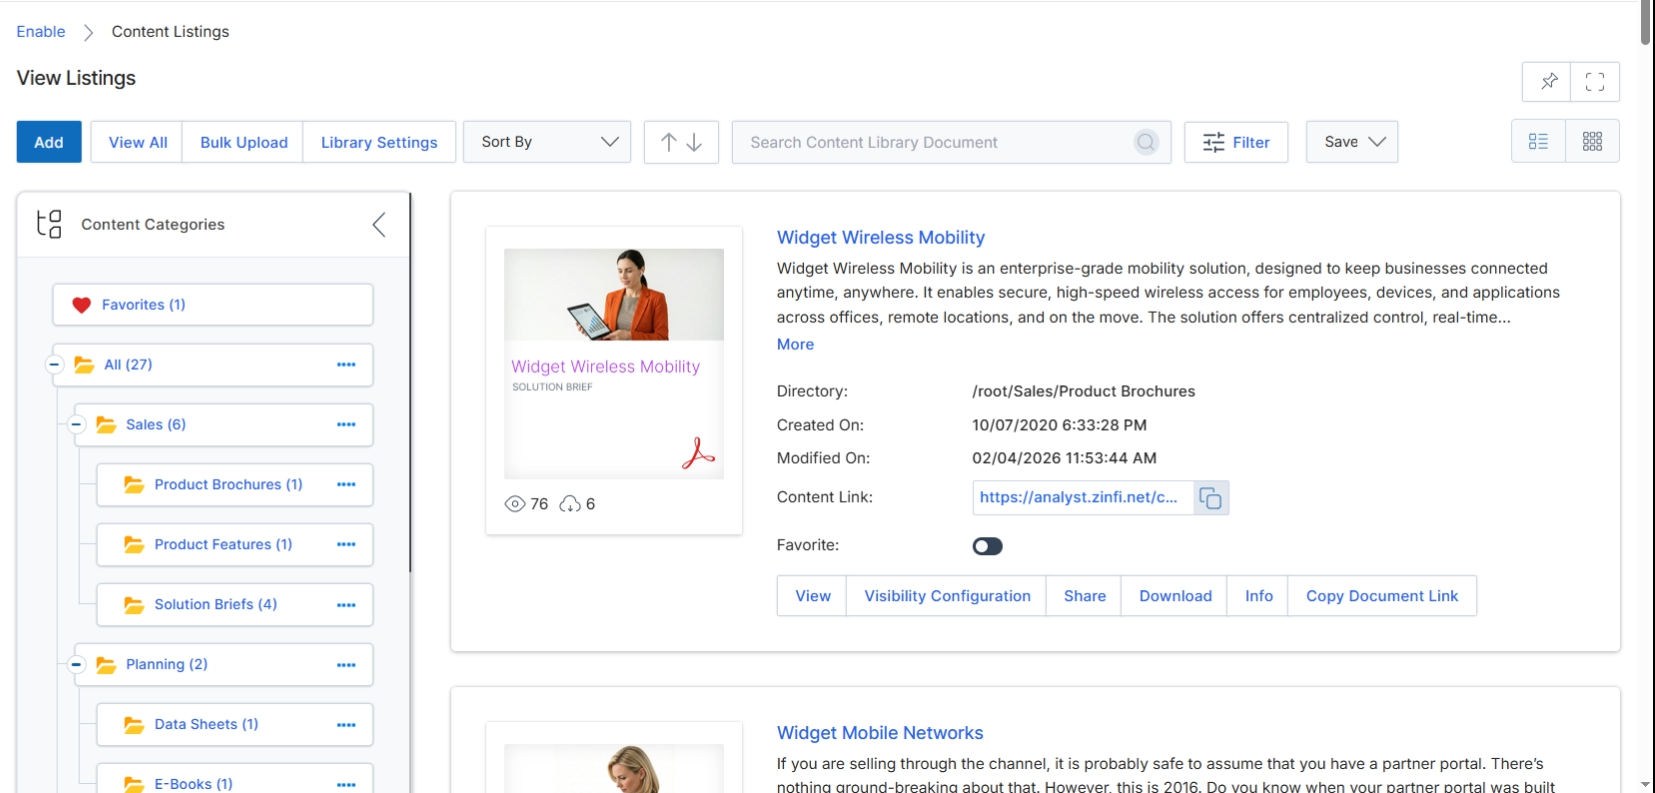
Task: Pin the View Listings page
Action: click(1547, 82)
